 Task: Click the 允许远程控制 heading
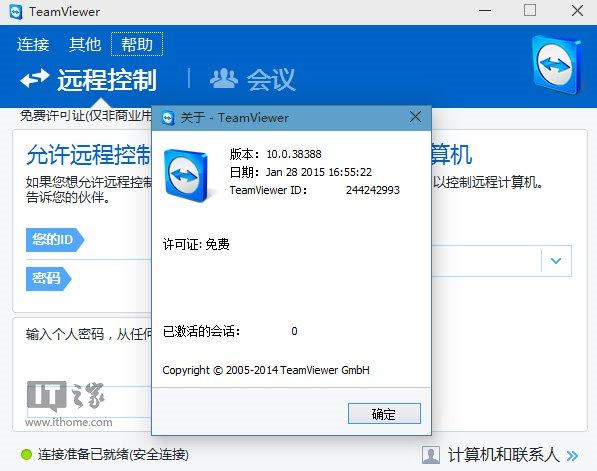click(x=88, y=155)
